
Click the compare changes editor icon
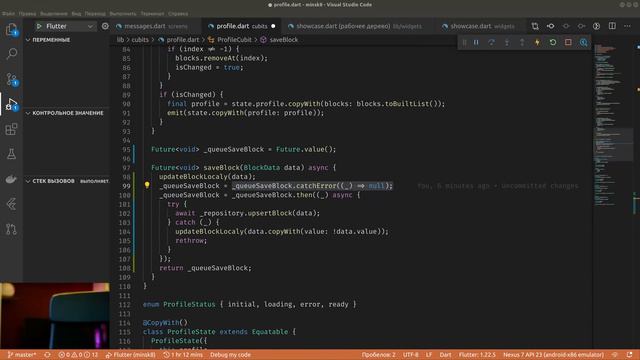pyautogui.click(x=535, y=26)
